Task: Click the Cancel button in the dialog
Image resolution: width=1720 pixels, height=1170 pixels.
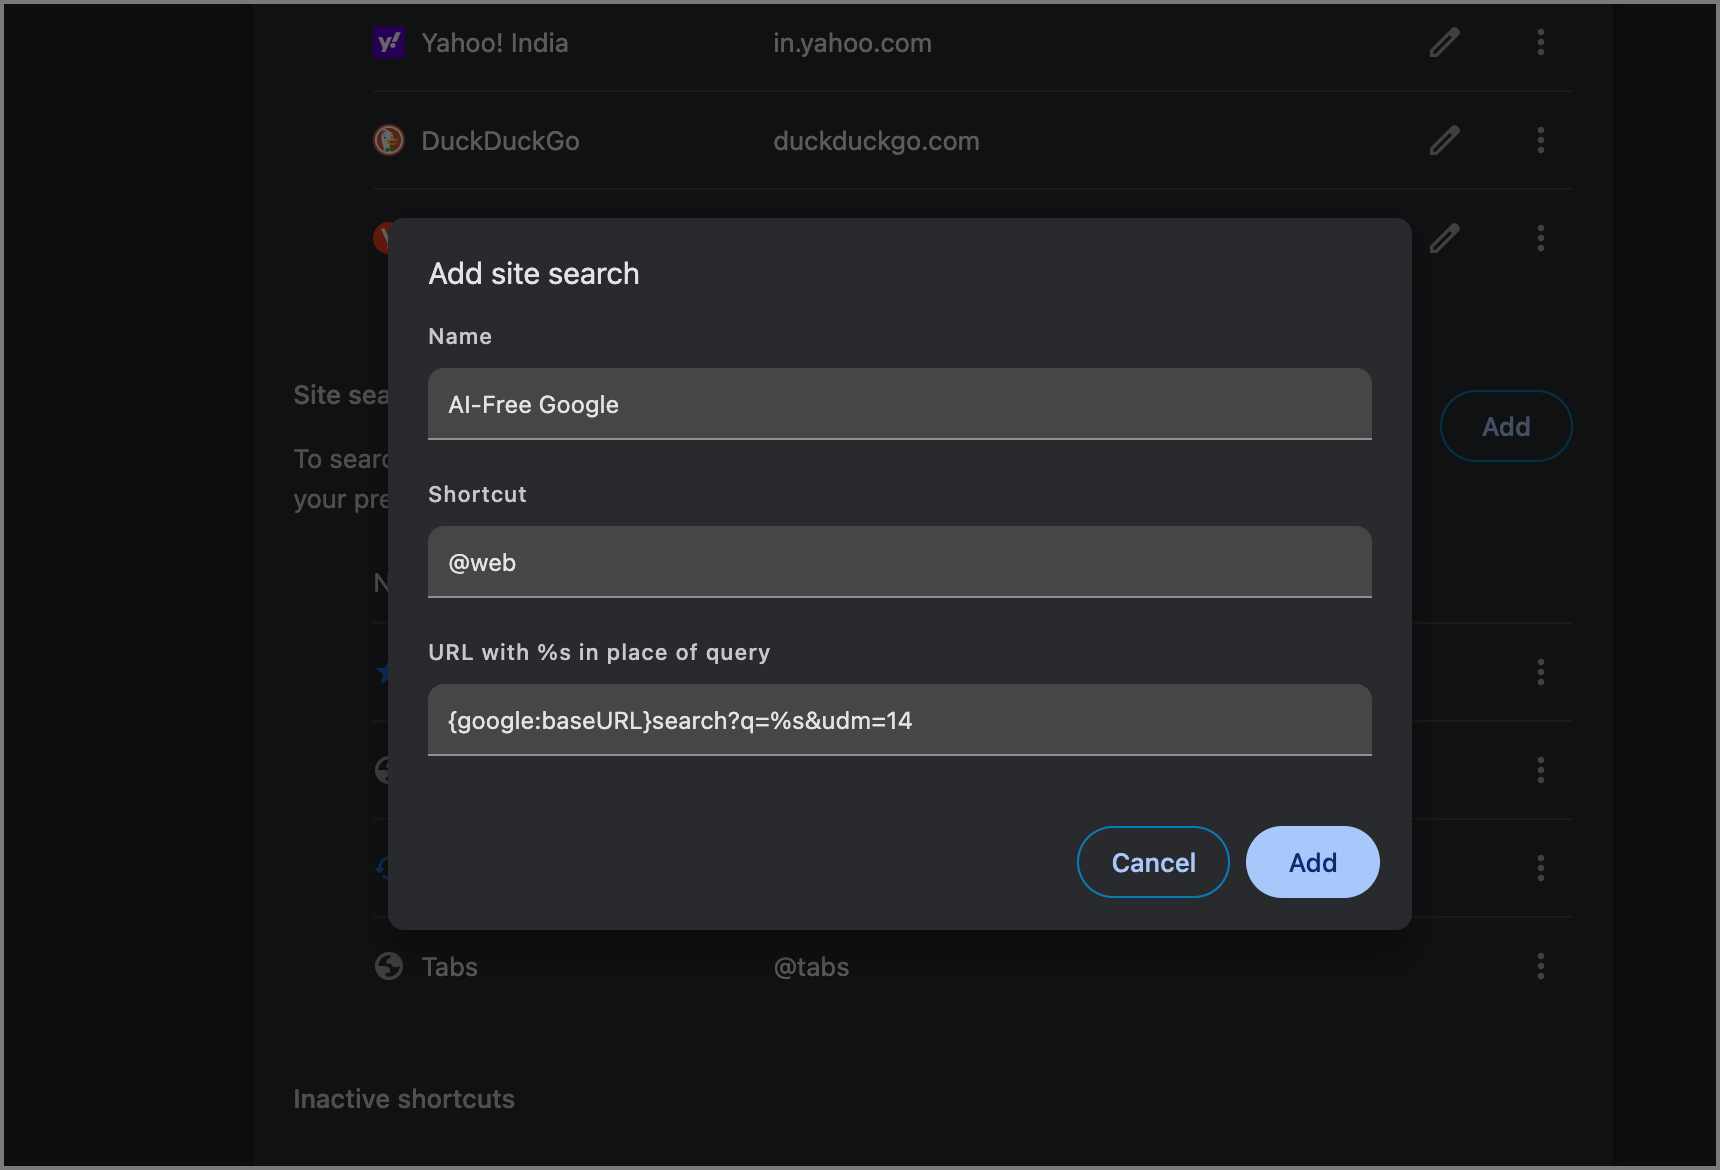Action: (1152, 861)
